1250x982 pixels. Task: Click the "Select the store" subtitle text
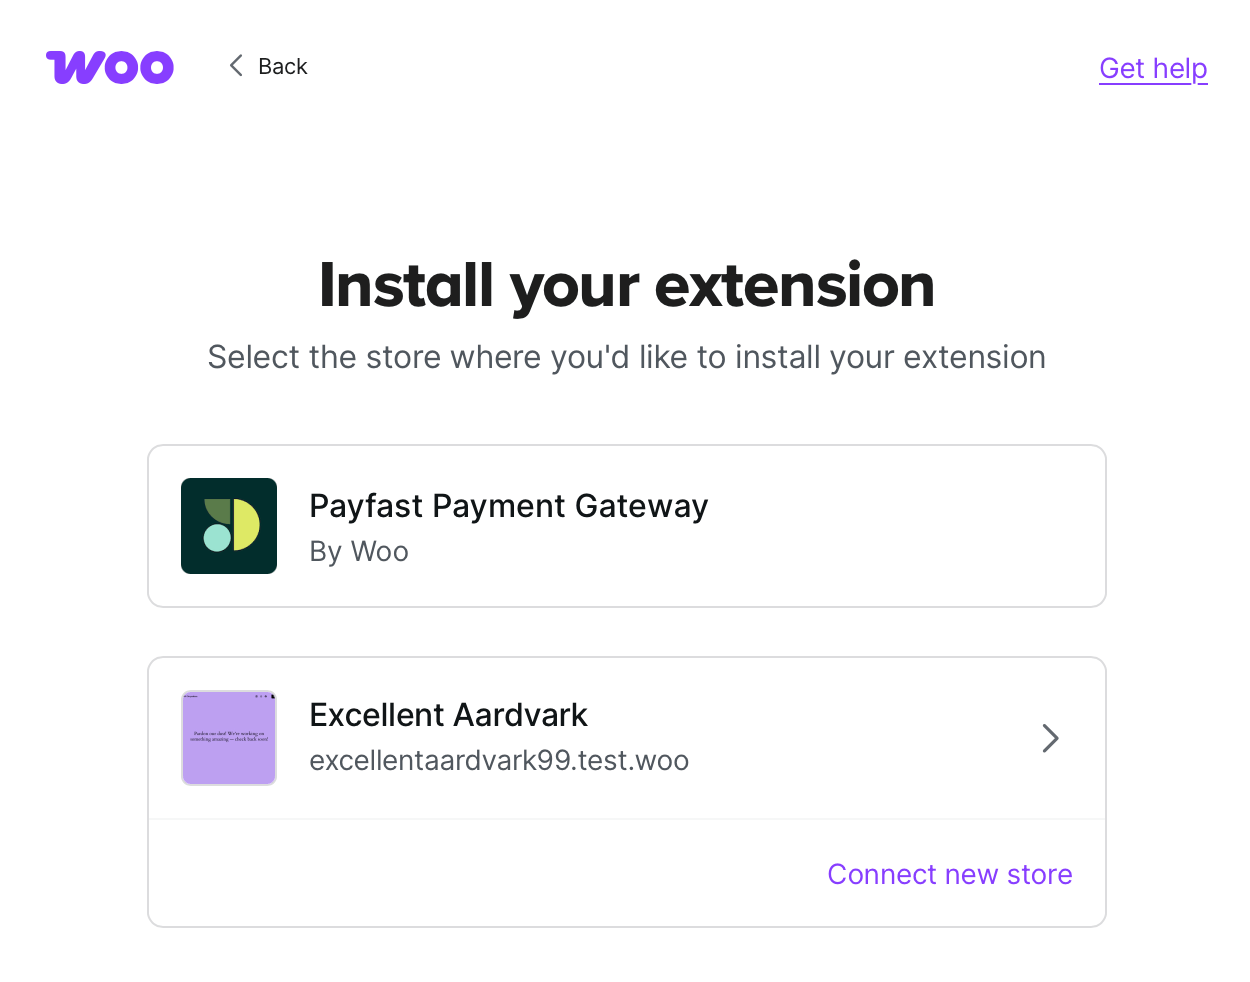pyautogui.click(x=626, y=357)
